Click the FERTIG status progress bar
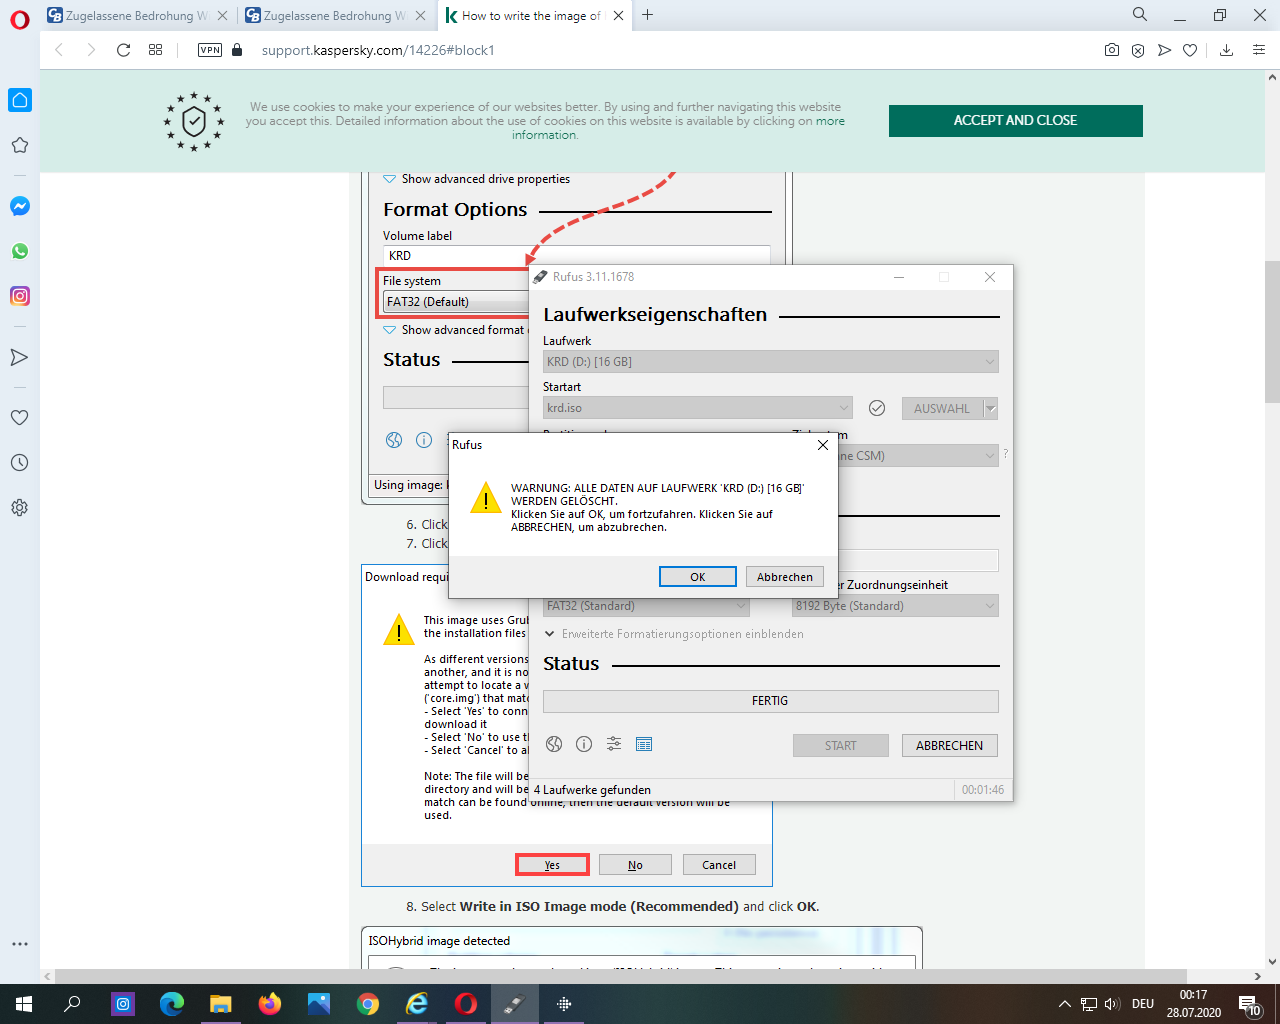The image size is (1280, 1024). tap(771, 701)
